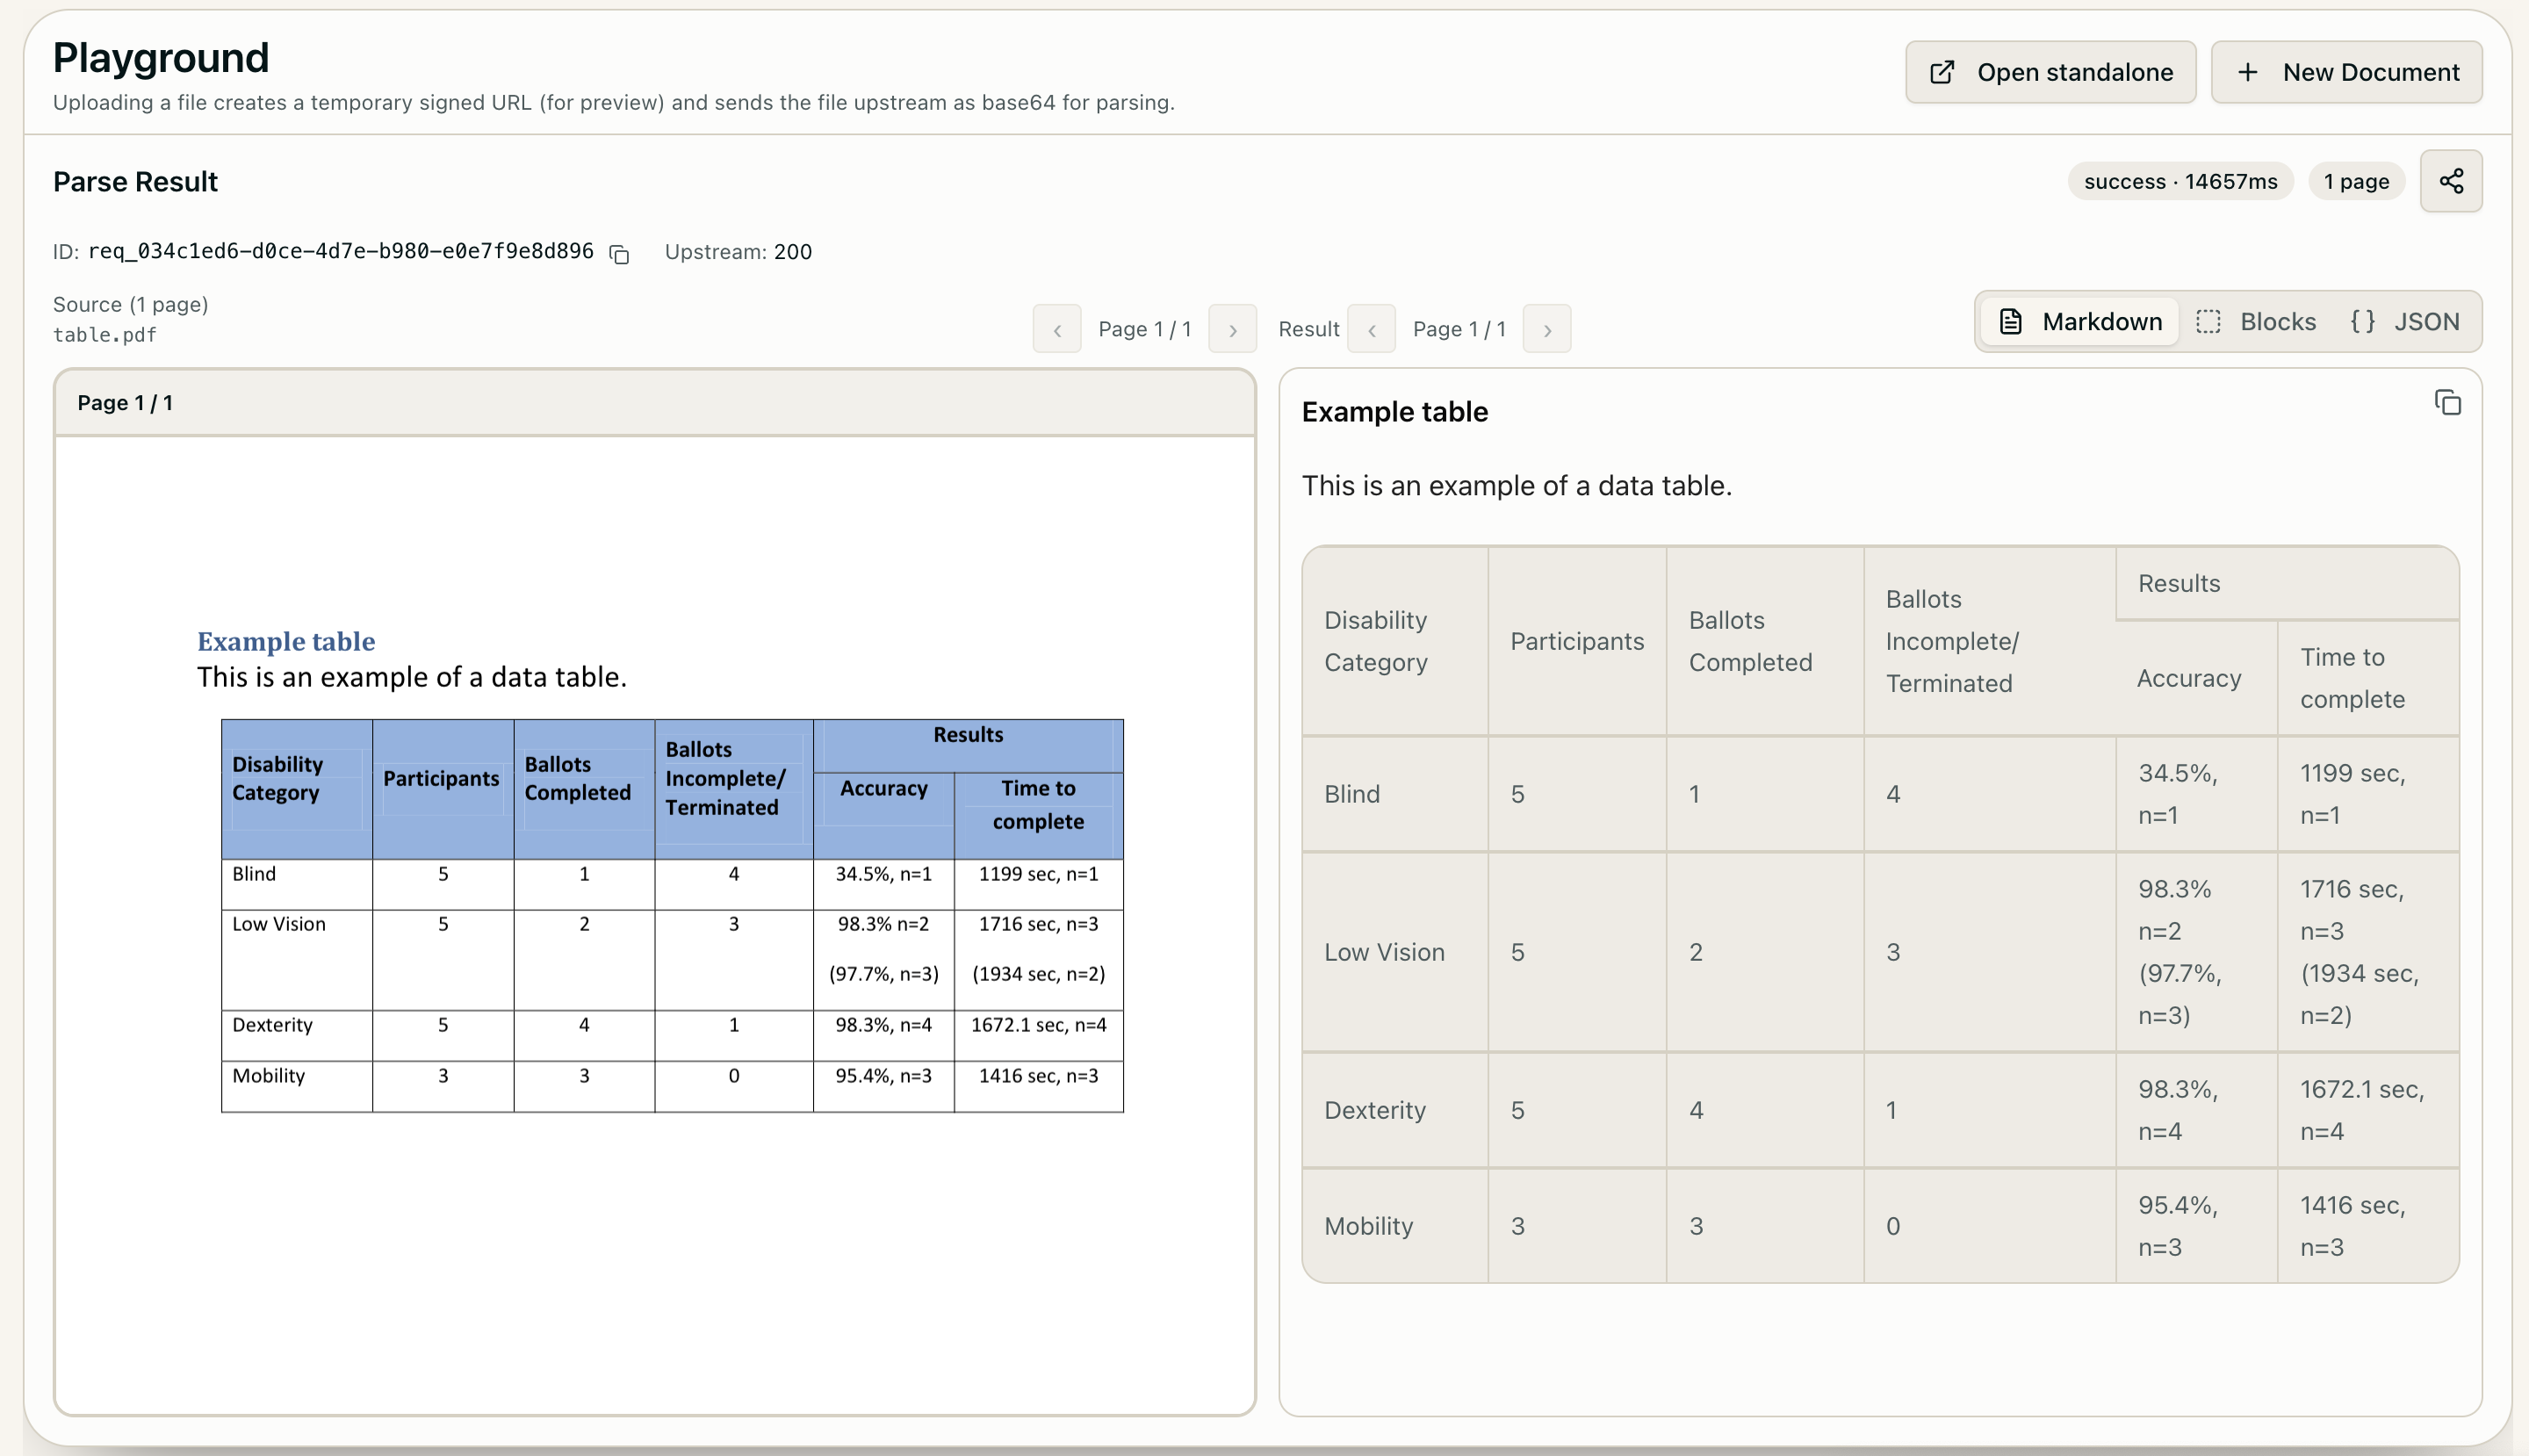Switch to the JSON view tab

tap(2404, 322)
